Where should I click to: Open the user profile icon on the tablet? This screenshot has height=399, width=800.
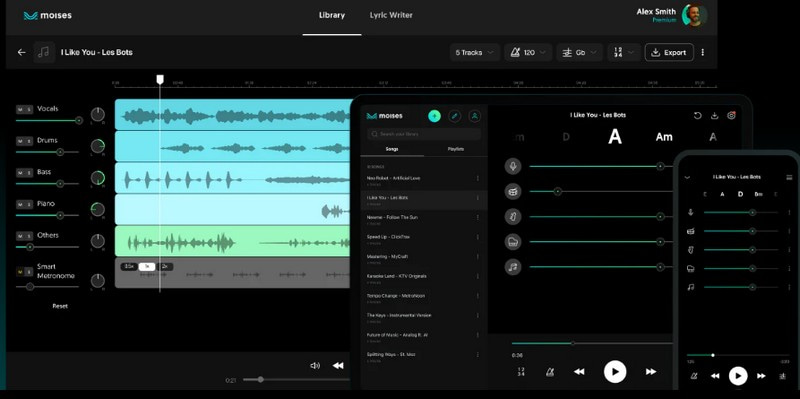[474, 116]
